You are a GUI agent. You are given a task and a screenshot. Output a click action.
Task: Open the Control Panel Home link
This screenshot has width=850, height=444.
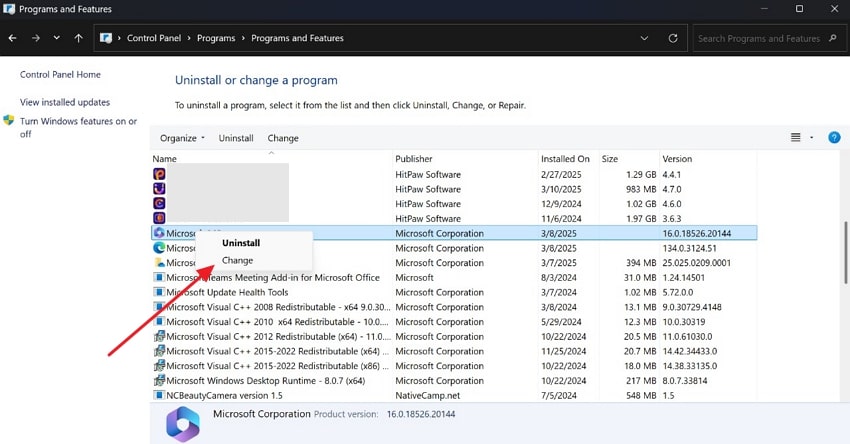pos(60,74)
